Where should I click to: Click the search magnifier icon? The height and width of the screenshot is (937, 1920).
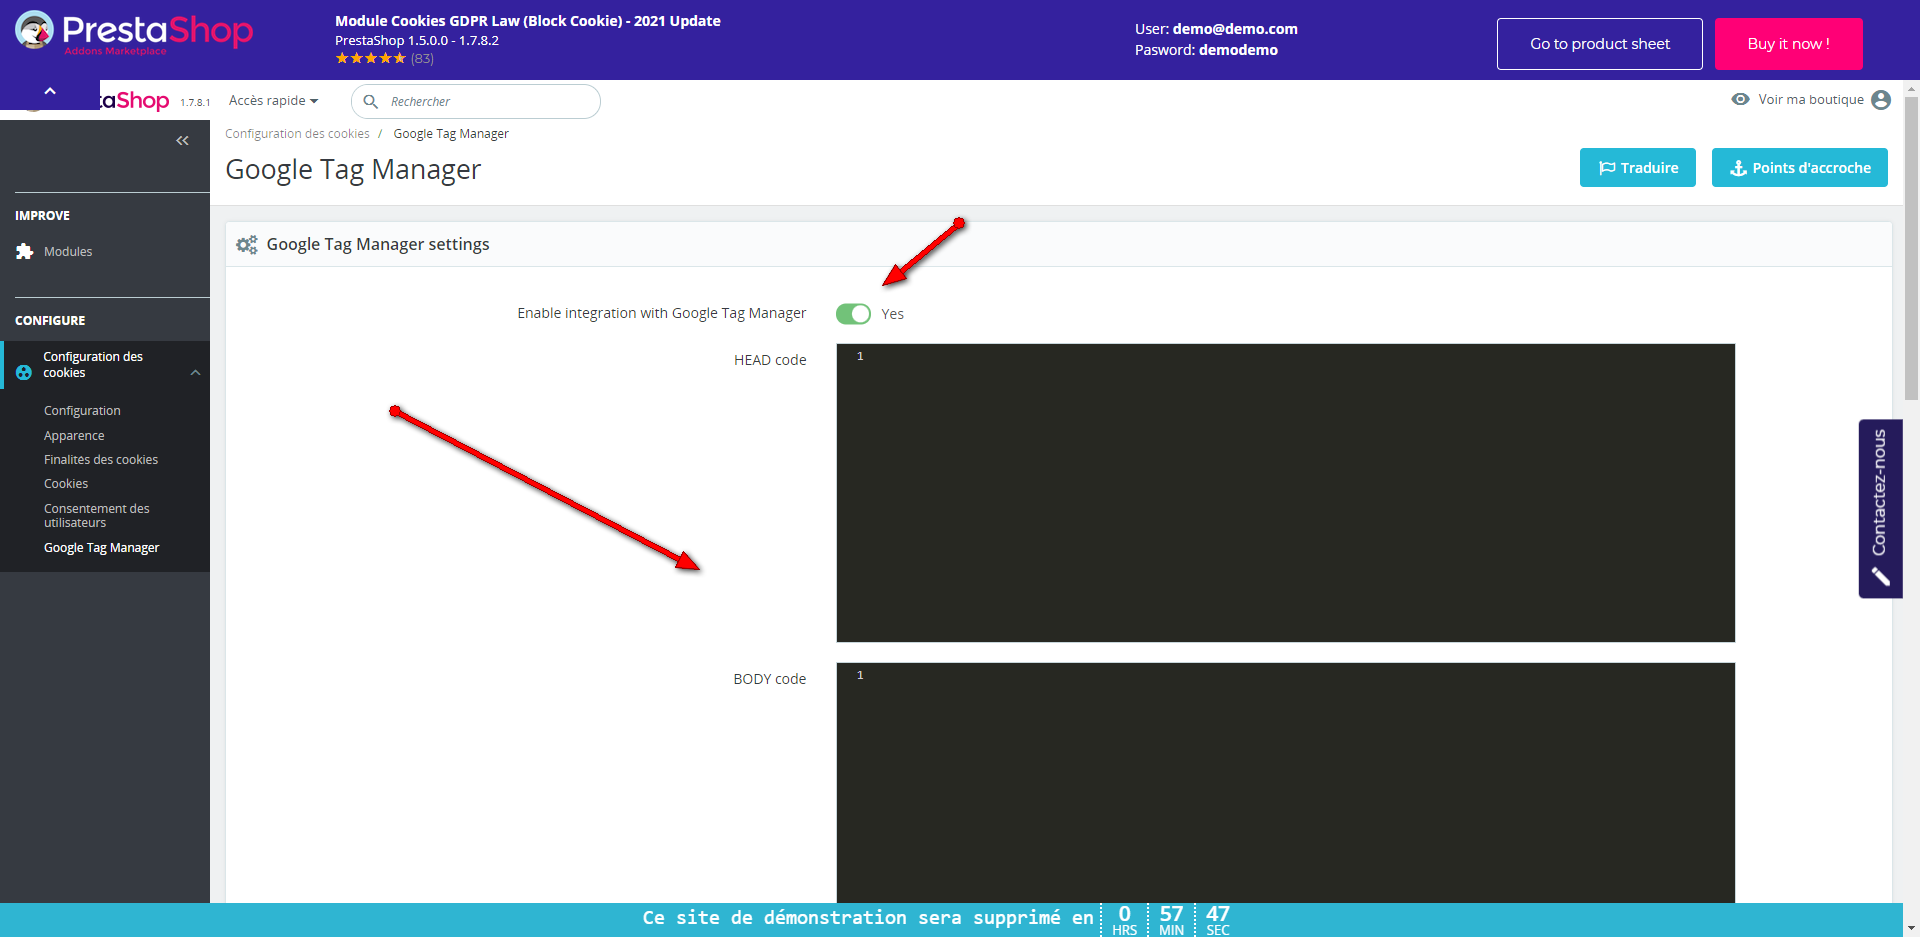371,102
